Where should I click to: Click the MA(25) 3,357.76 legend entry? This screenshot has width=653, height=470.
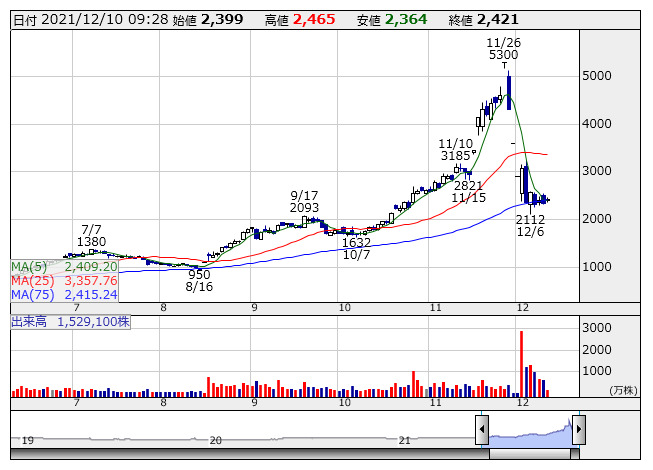tap(64, 281)
